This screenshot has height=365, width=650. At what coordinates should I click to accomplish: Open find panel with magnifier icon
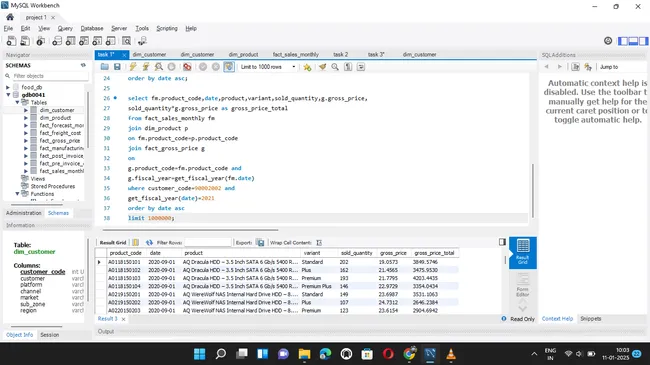point(335,67)
